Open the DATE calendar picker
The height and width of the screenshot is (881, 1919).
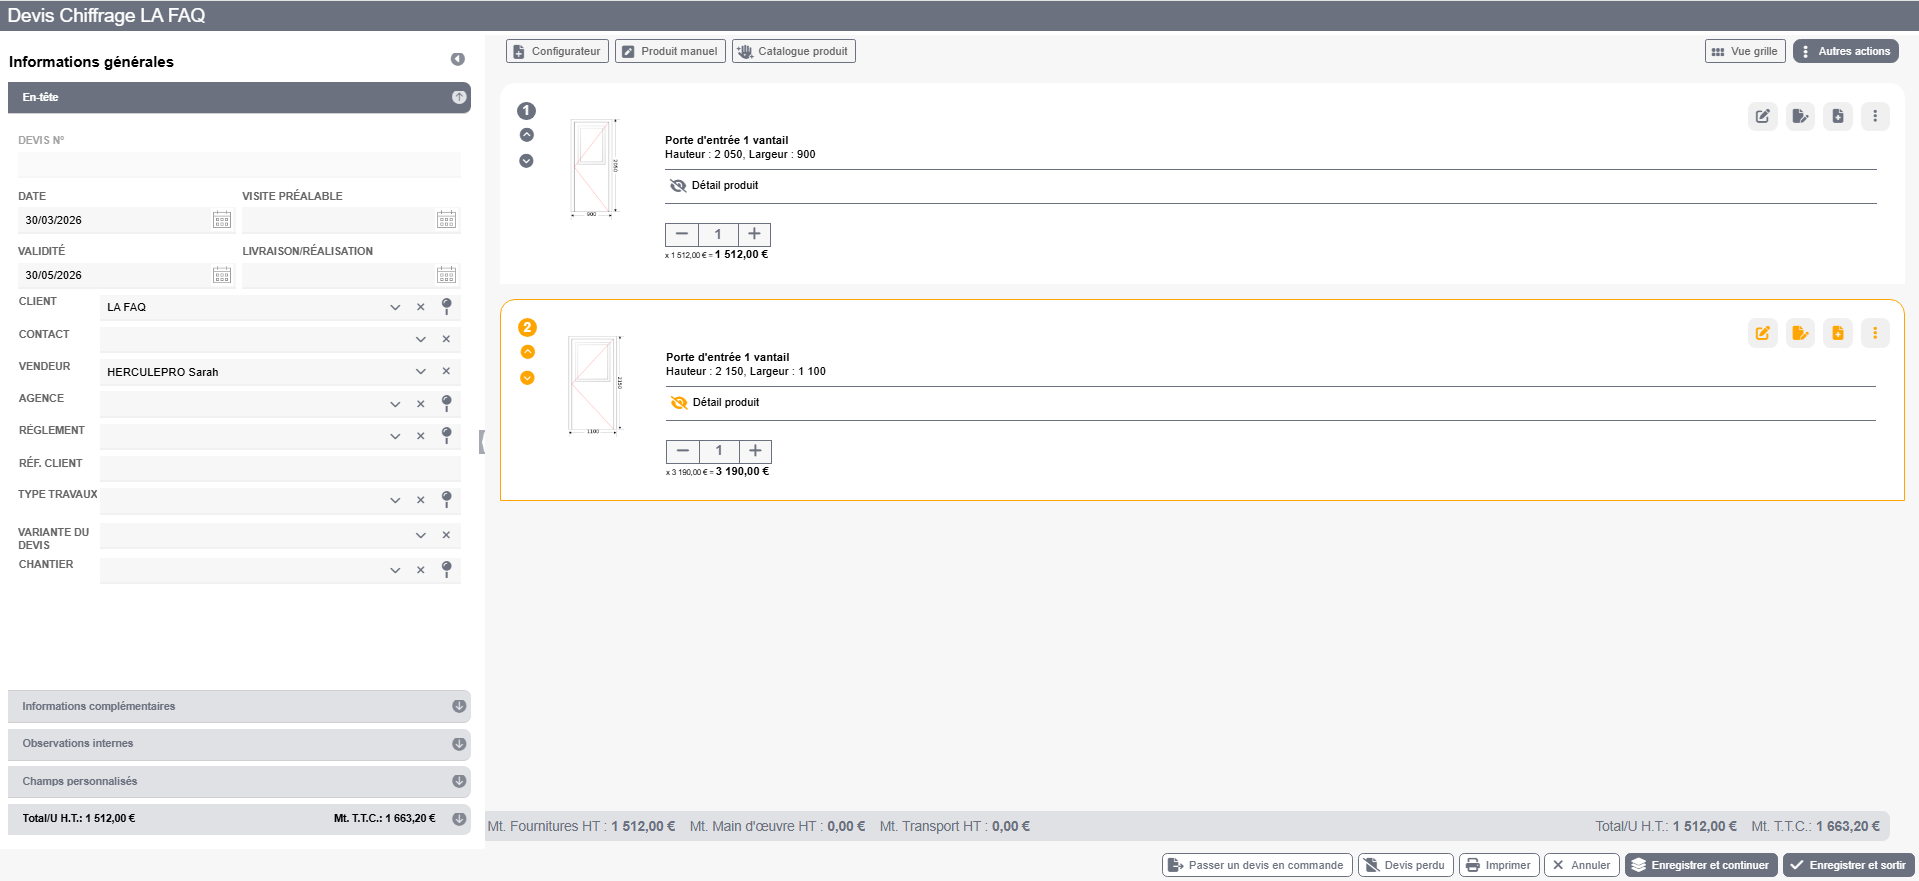[x=222, y=220]
